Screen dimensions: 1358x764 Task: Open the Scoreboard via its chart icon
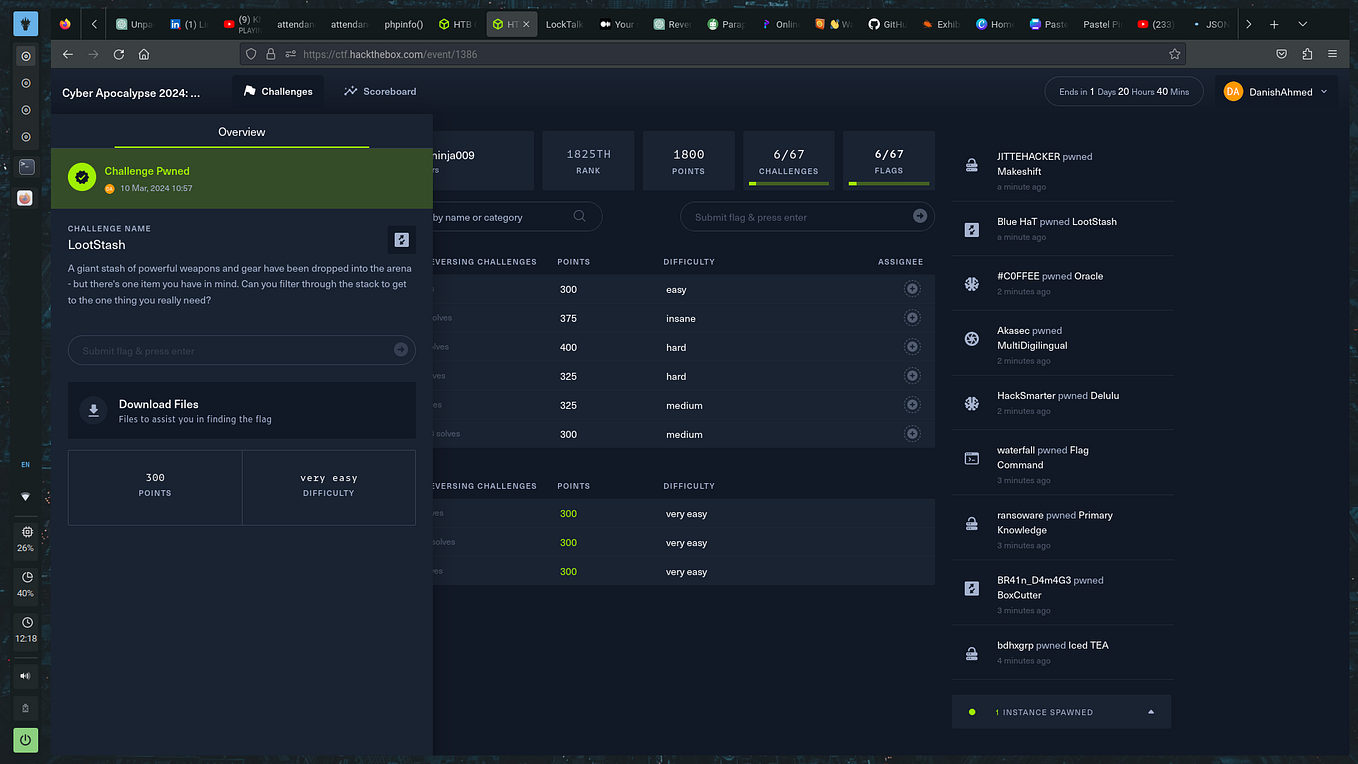[x=350, y=90]
